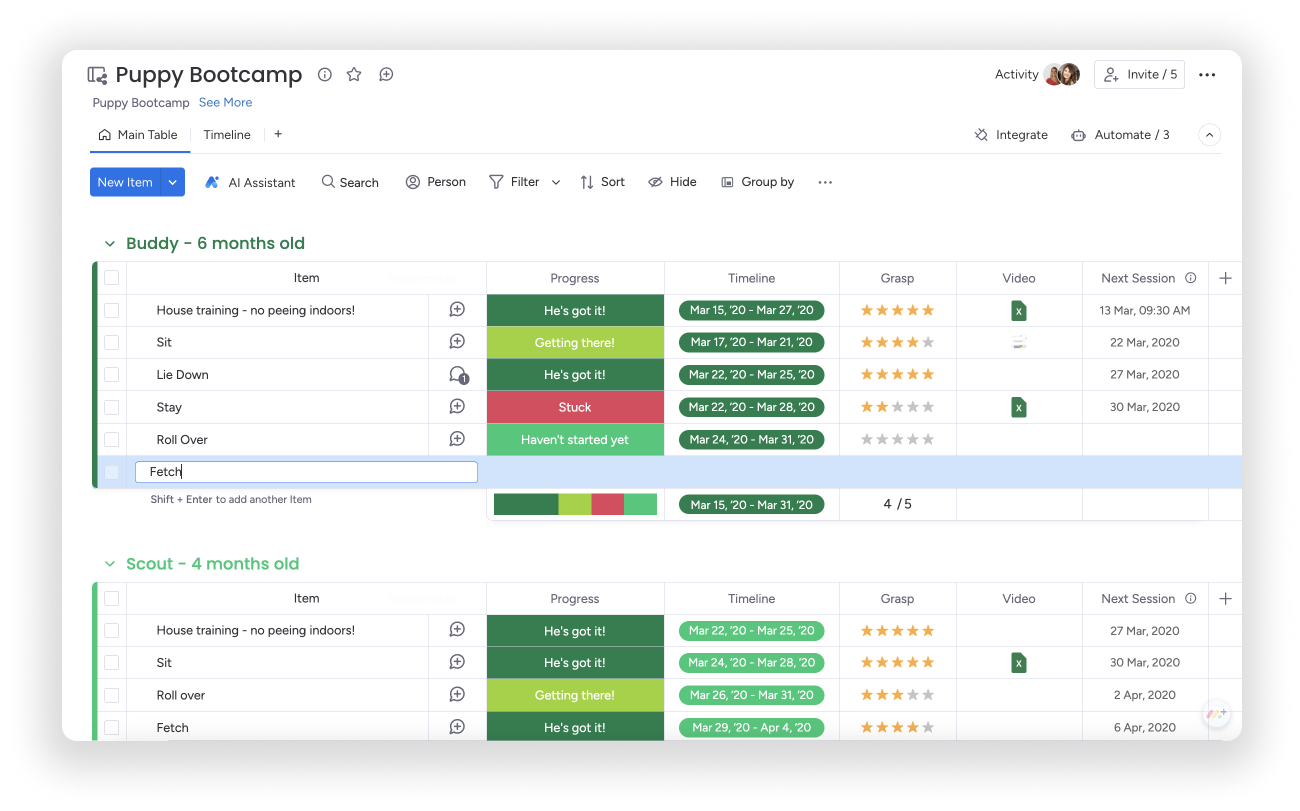This screenshot has width=1300, height=811.
Task: Add a column to Buddy group table
Action: [1226, 278]
